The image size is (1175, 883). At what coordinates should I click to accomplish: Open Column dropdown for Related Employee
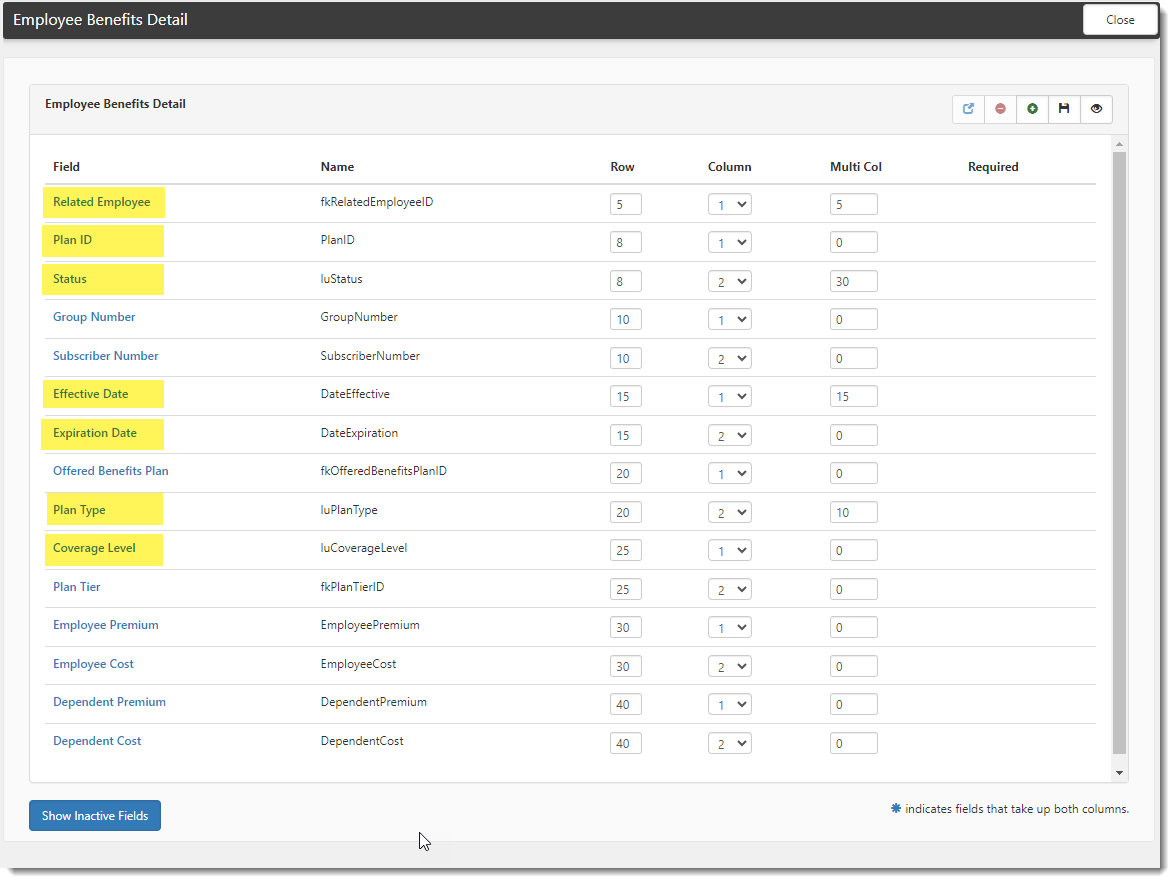(729, 204)
